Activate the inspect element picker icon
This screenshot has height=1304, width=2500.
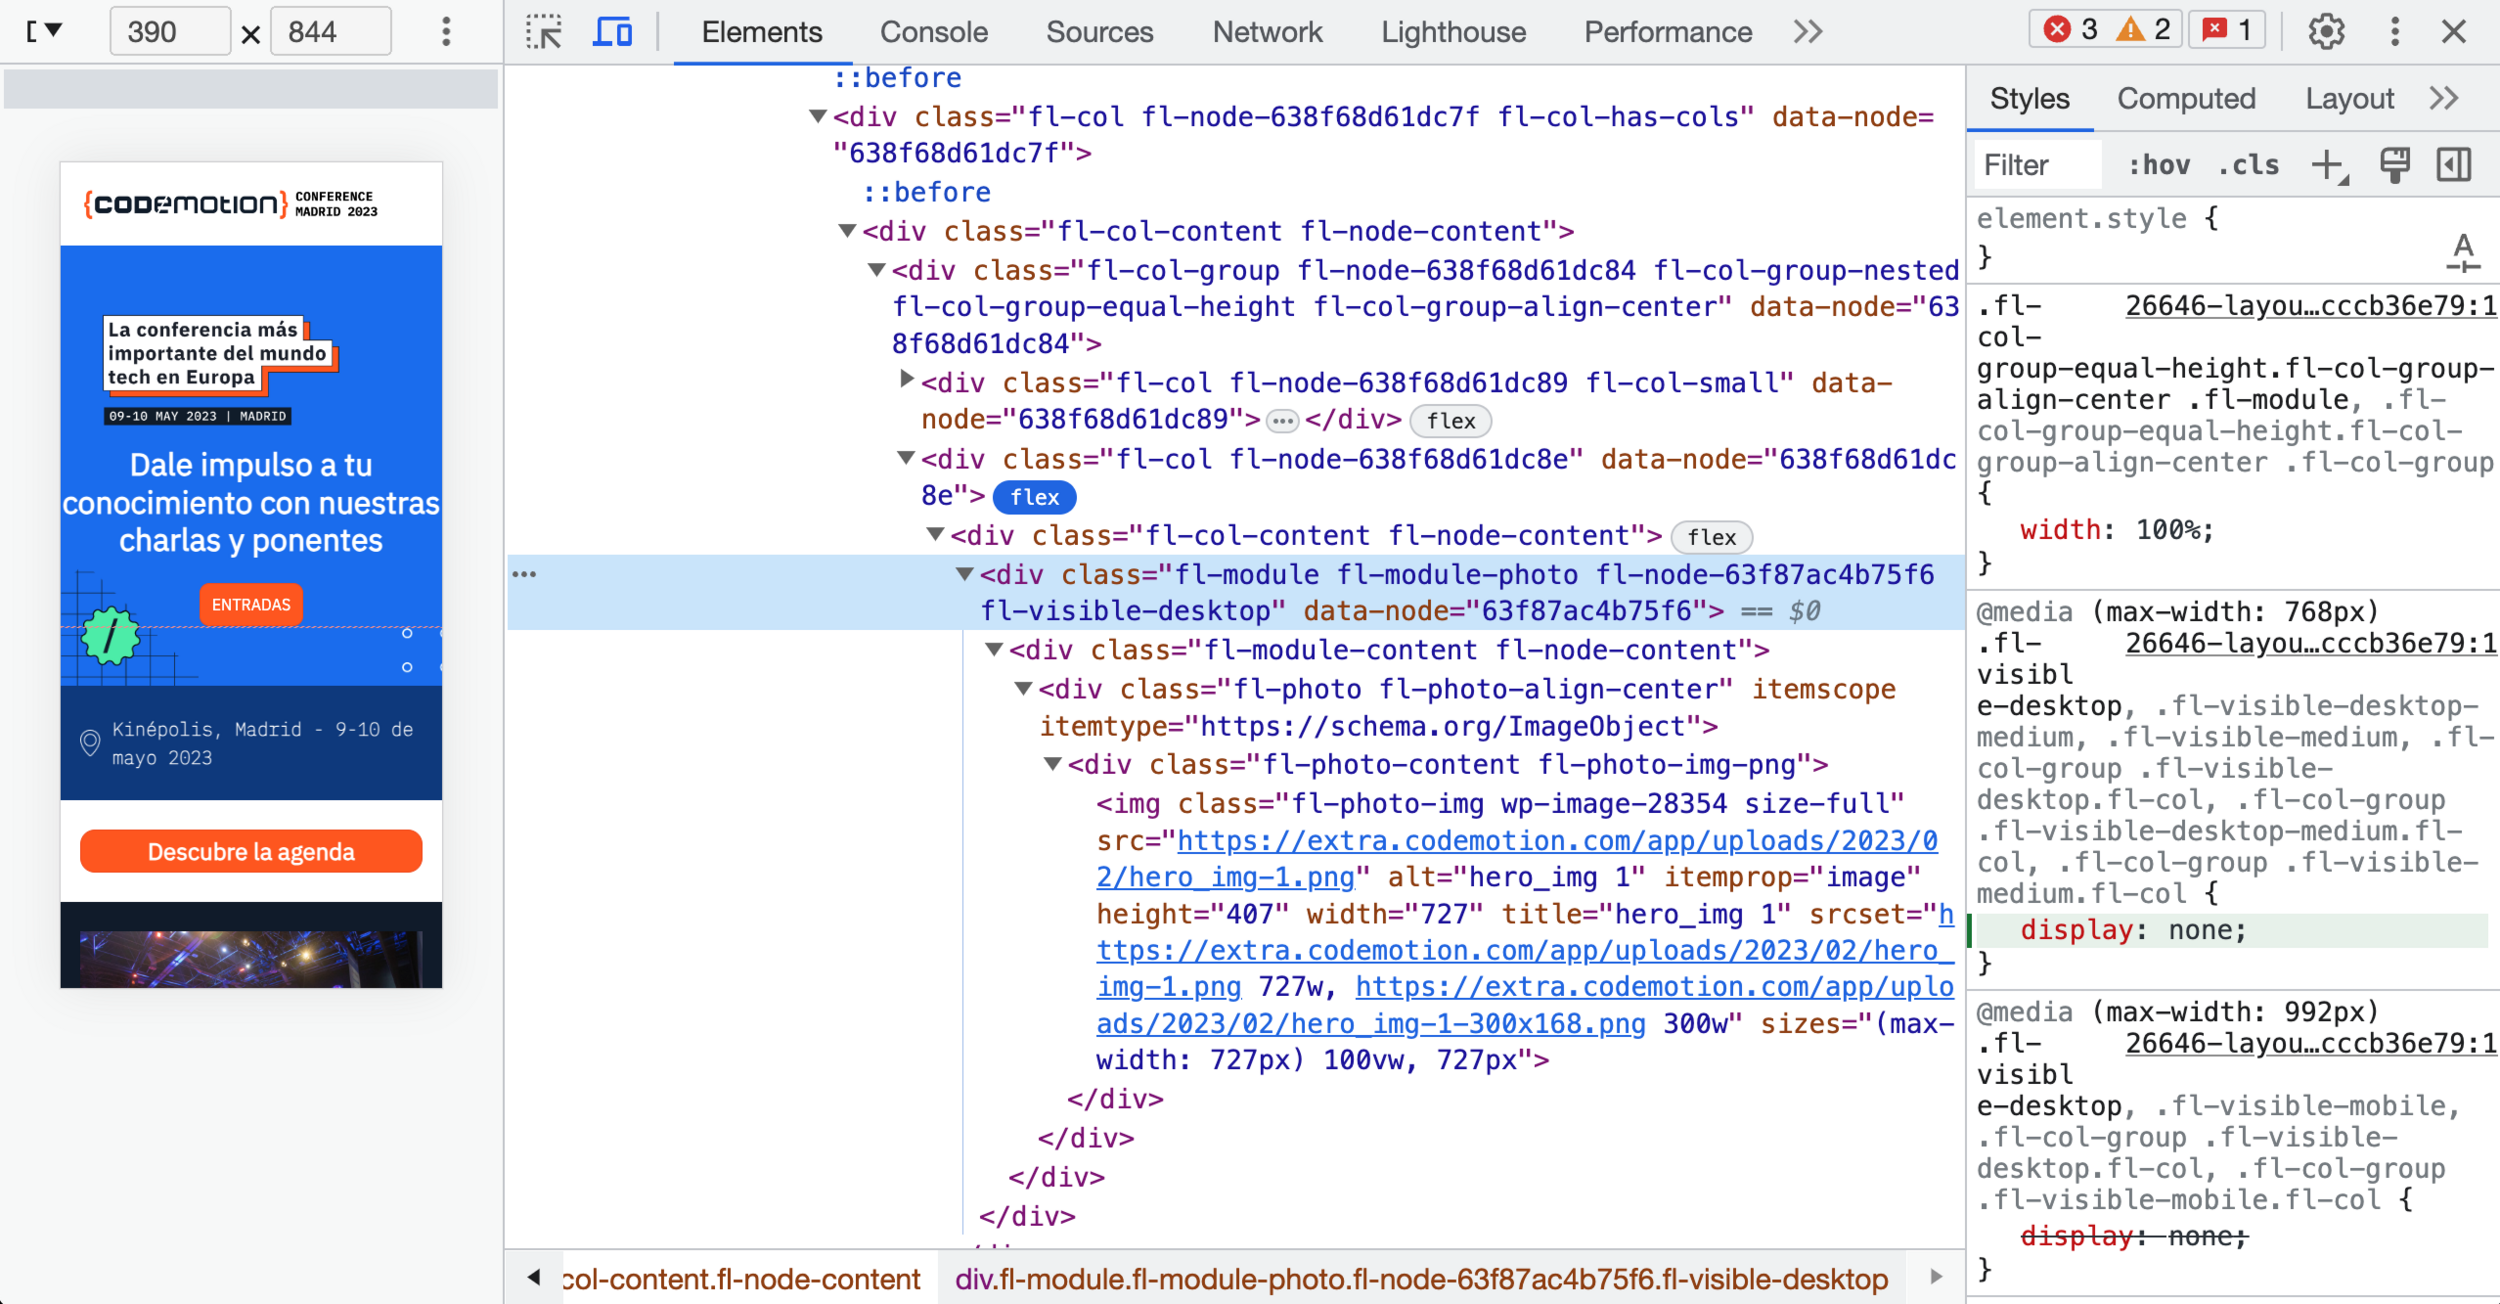pyautogui.click(x=544, y=32)
